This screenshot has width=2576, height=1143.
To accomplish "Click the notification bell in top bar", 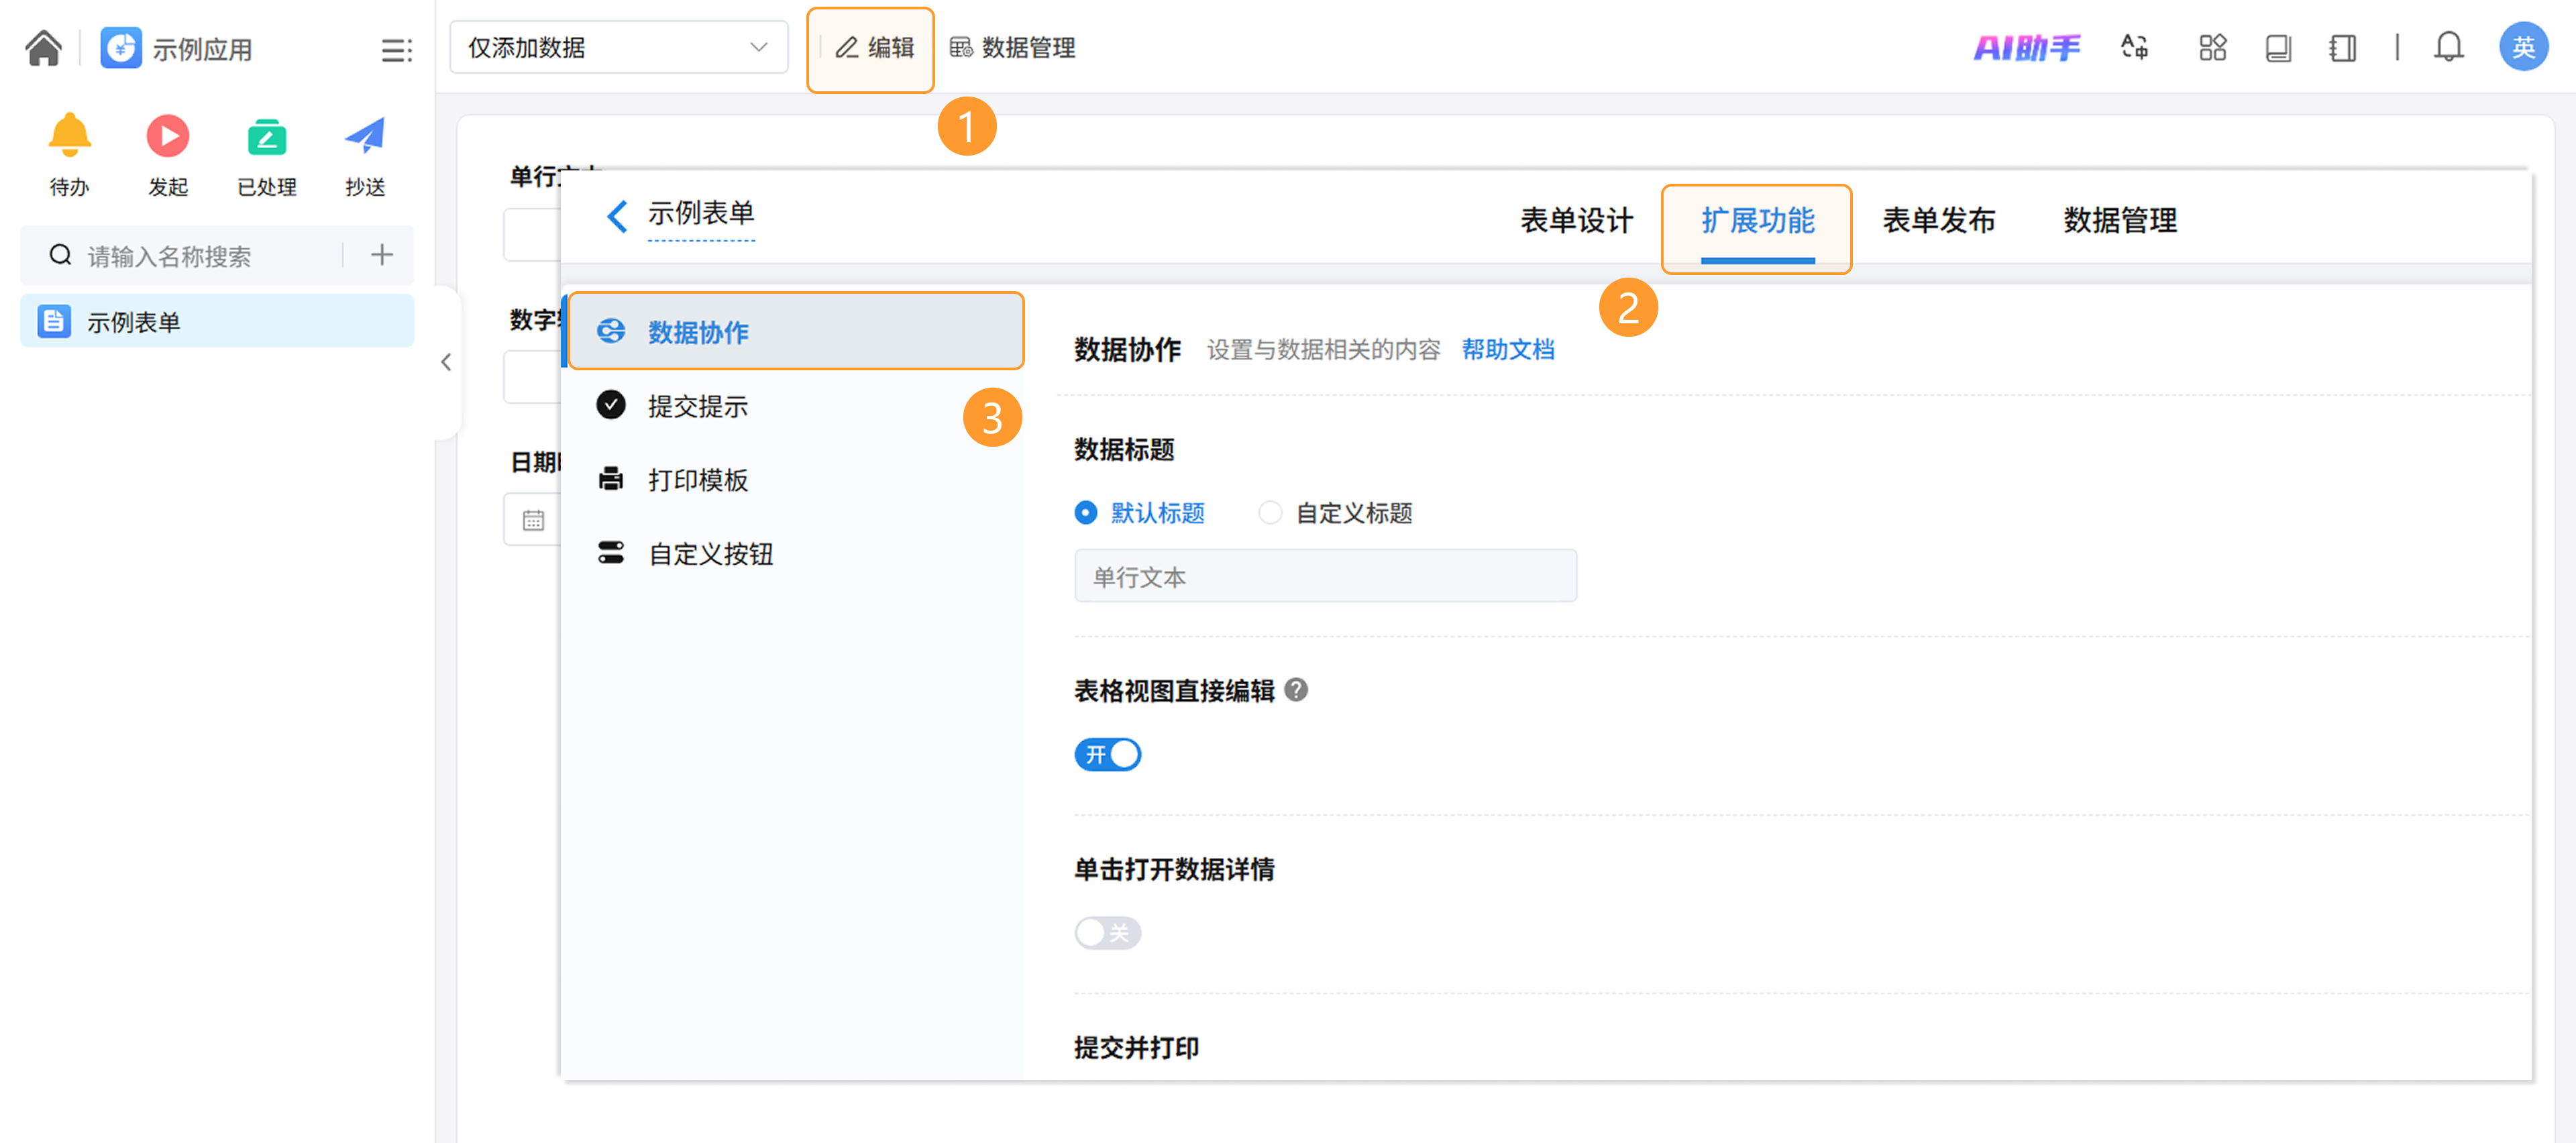I will click(x=2447, y=47).
